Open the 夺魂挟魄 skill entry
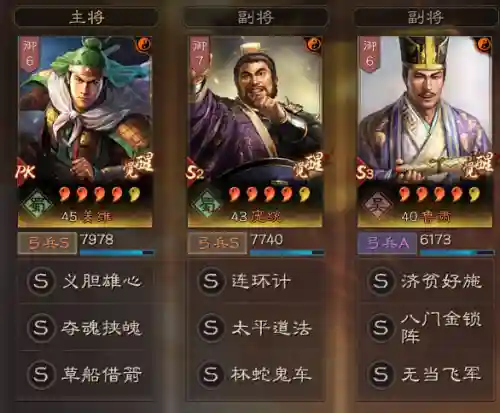The width and height of the screenshot is (500, 413). pyautogui.click(x=85, y=328)
